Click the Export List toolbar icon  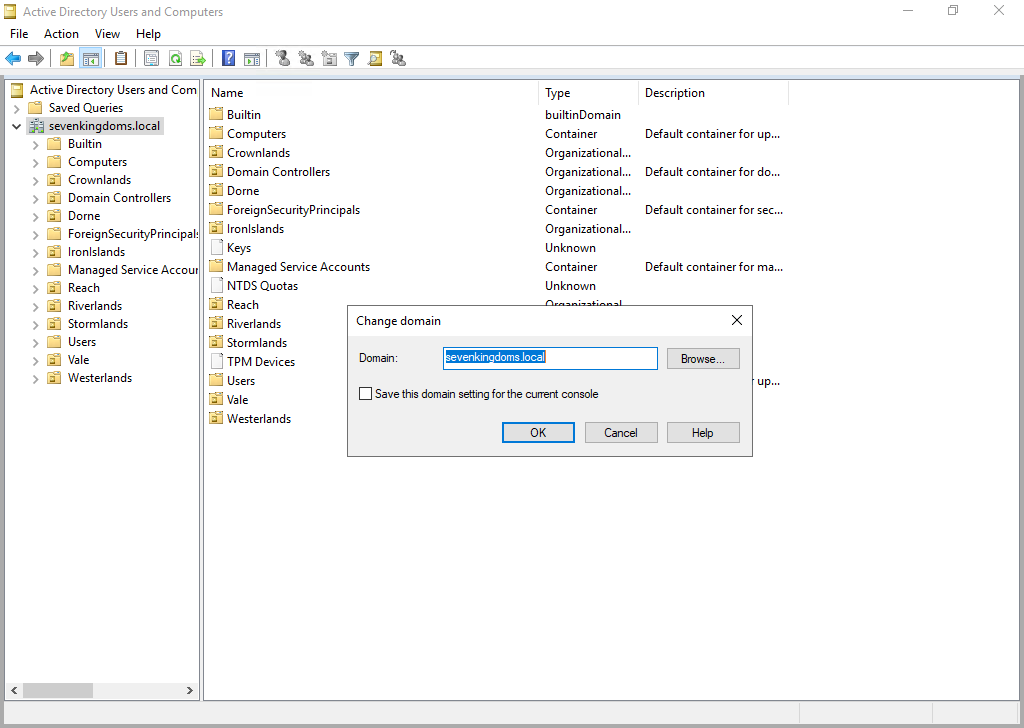pos(198,59)
